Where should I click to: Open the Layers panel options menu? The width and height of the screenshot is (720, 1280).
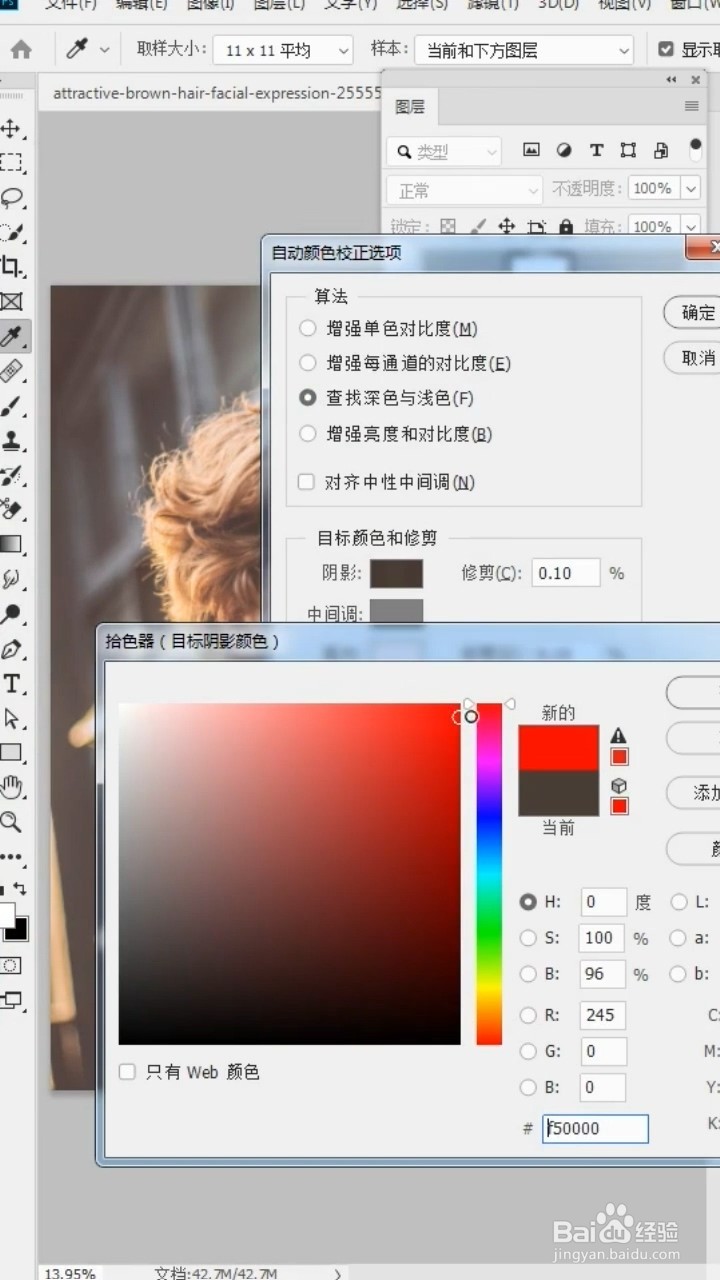[x=691, y=106]
